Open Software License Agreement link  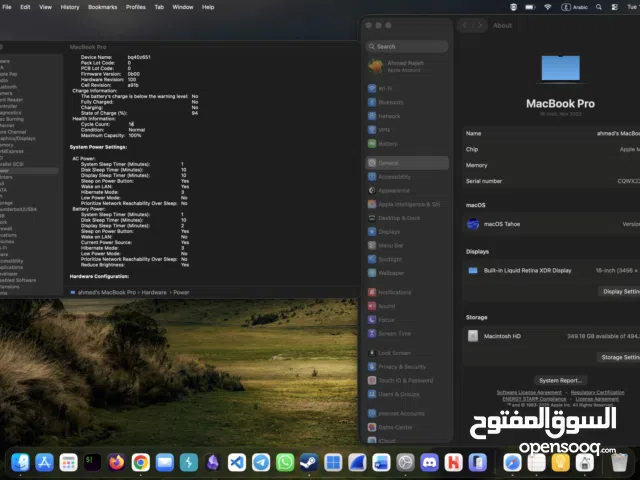coord(529,392)
